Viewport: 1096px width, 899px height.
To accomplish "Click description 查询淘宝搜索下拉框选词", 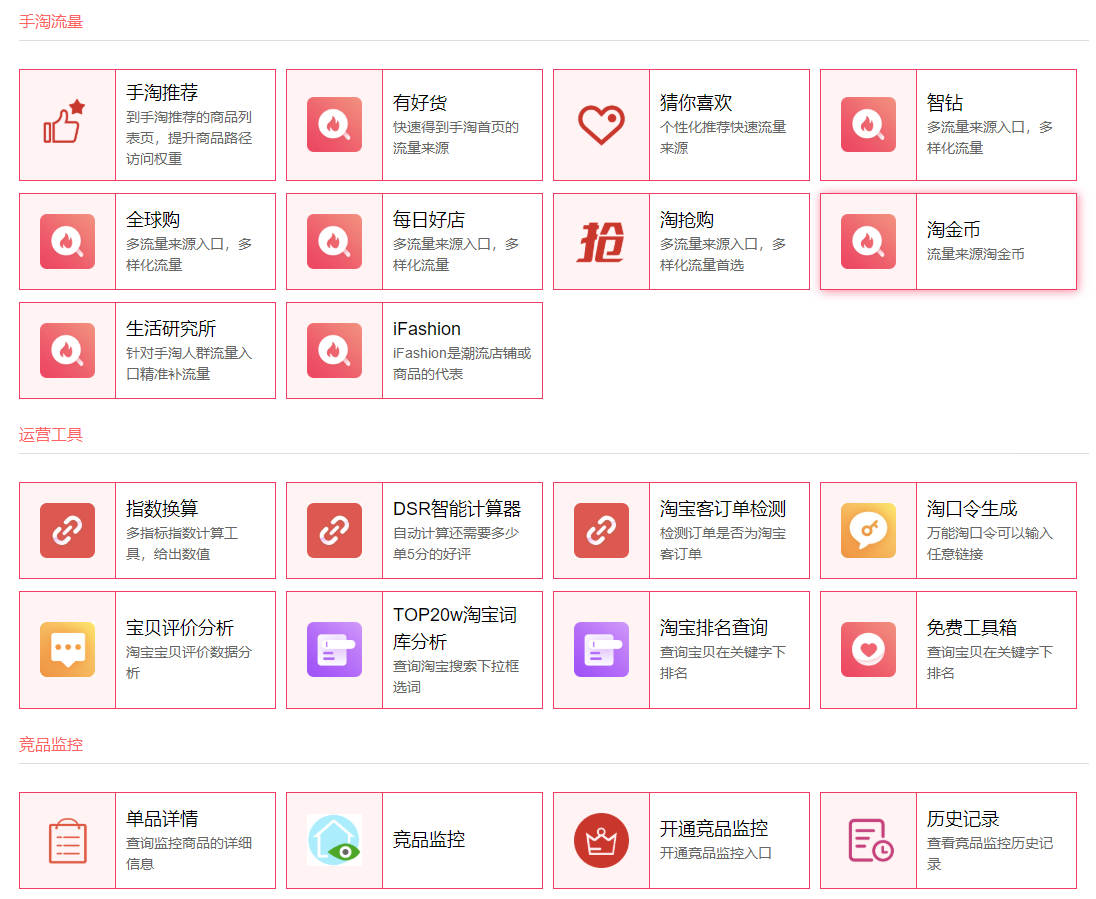I will [456, 676].
